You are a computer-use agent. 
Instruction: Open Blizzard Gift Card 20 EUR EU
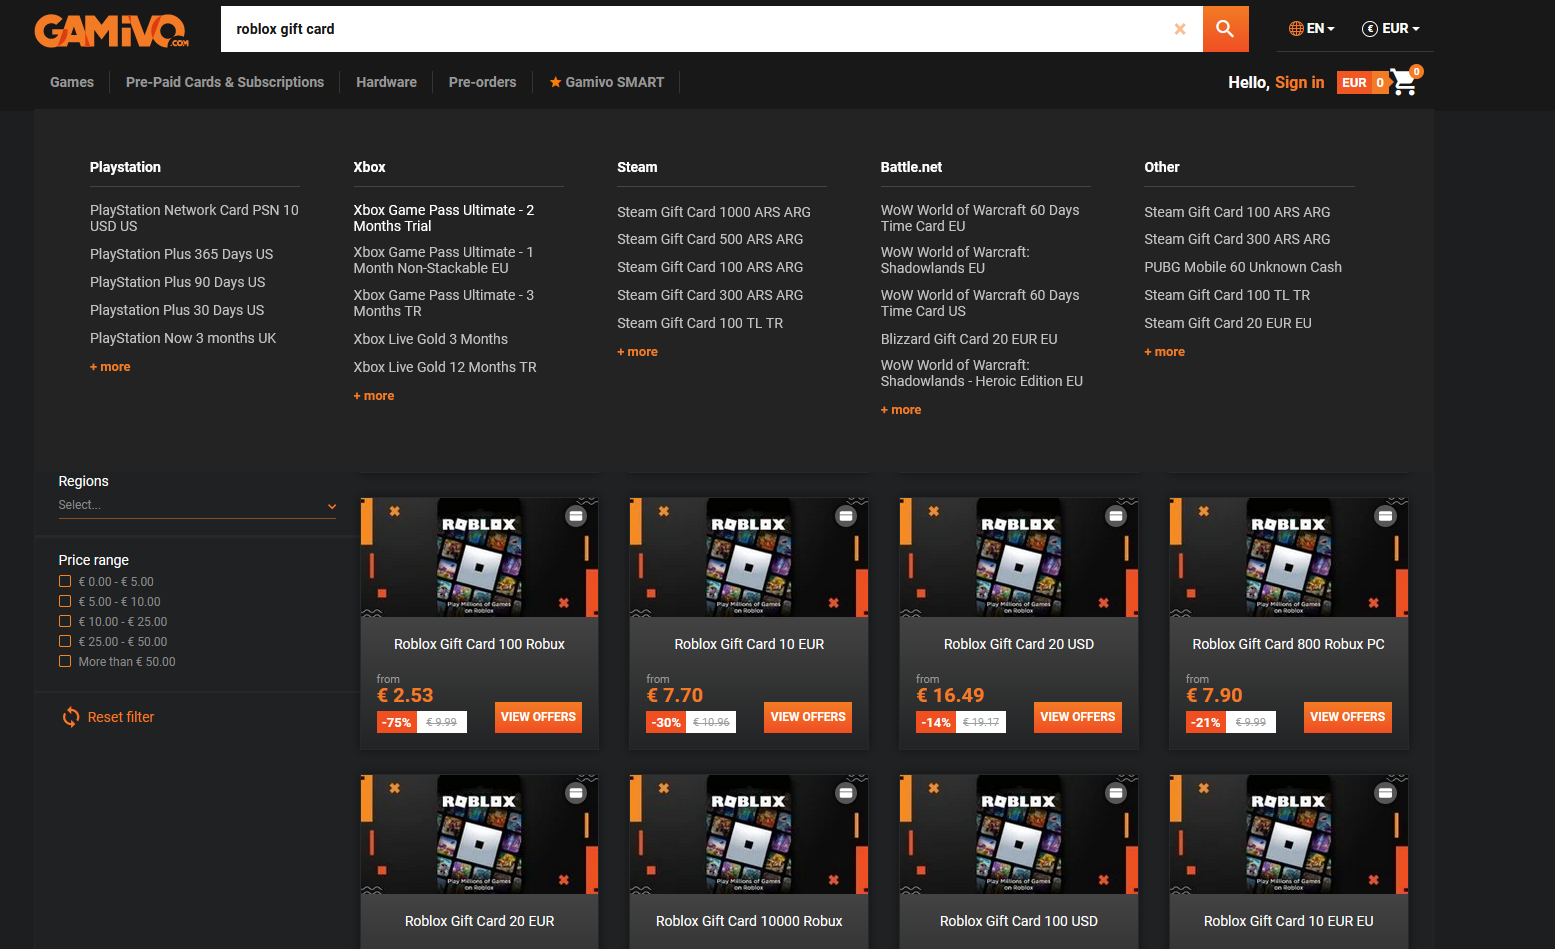coord(969,339)
